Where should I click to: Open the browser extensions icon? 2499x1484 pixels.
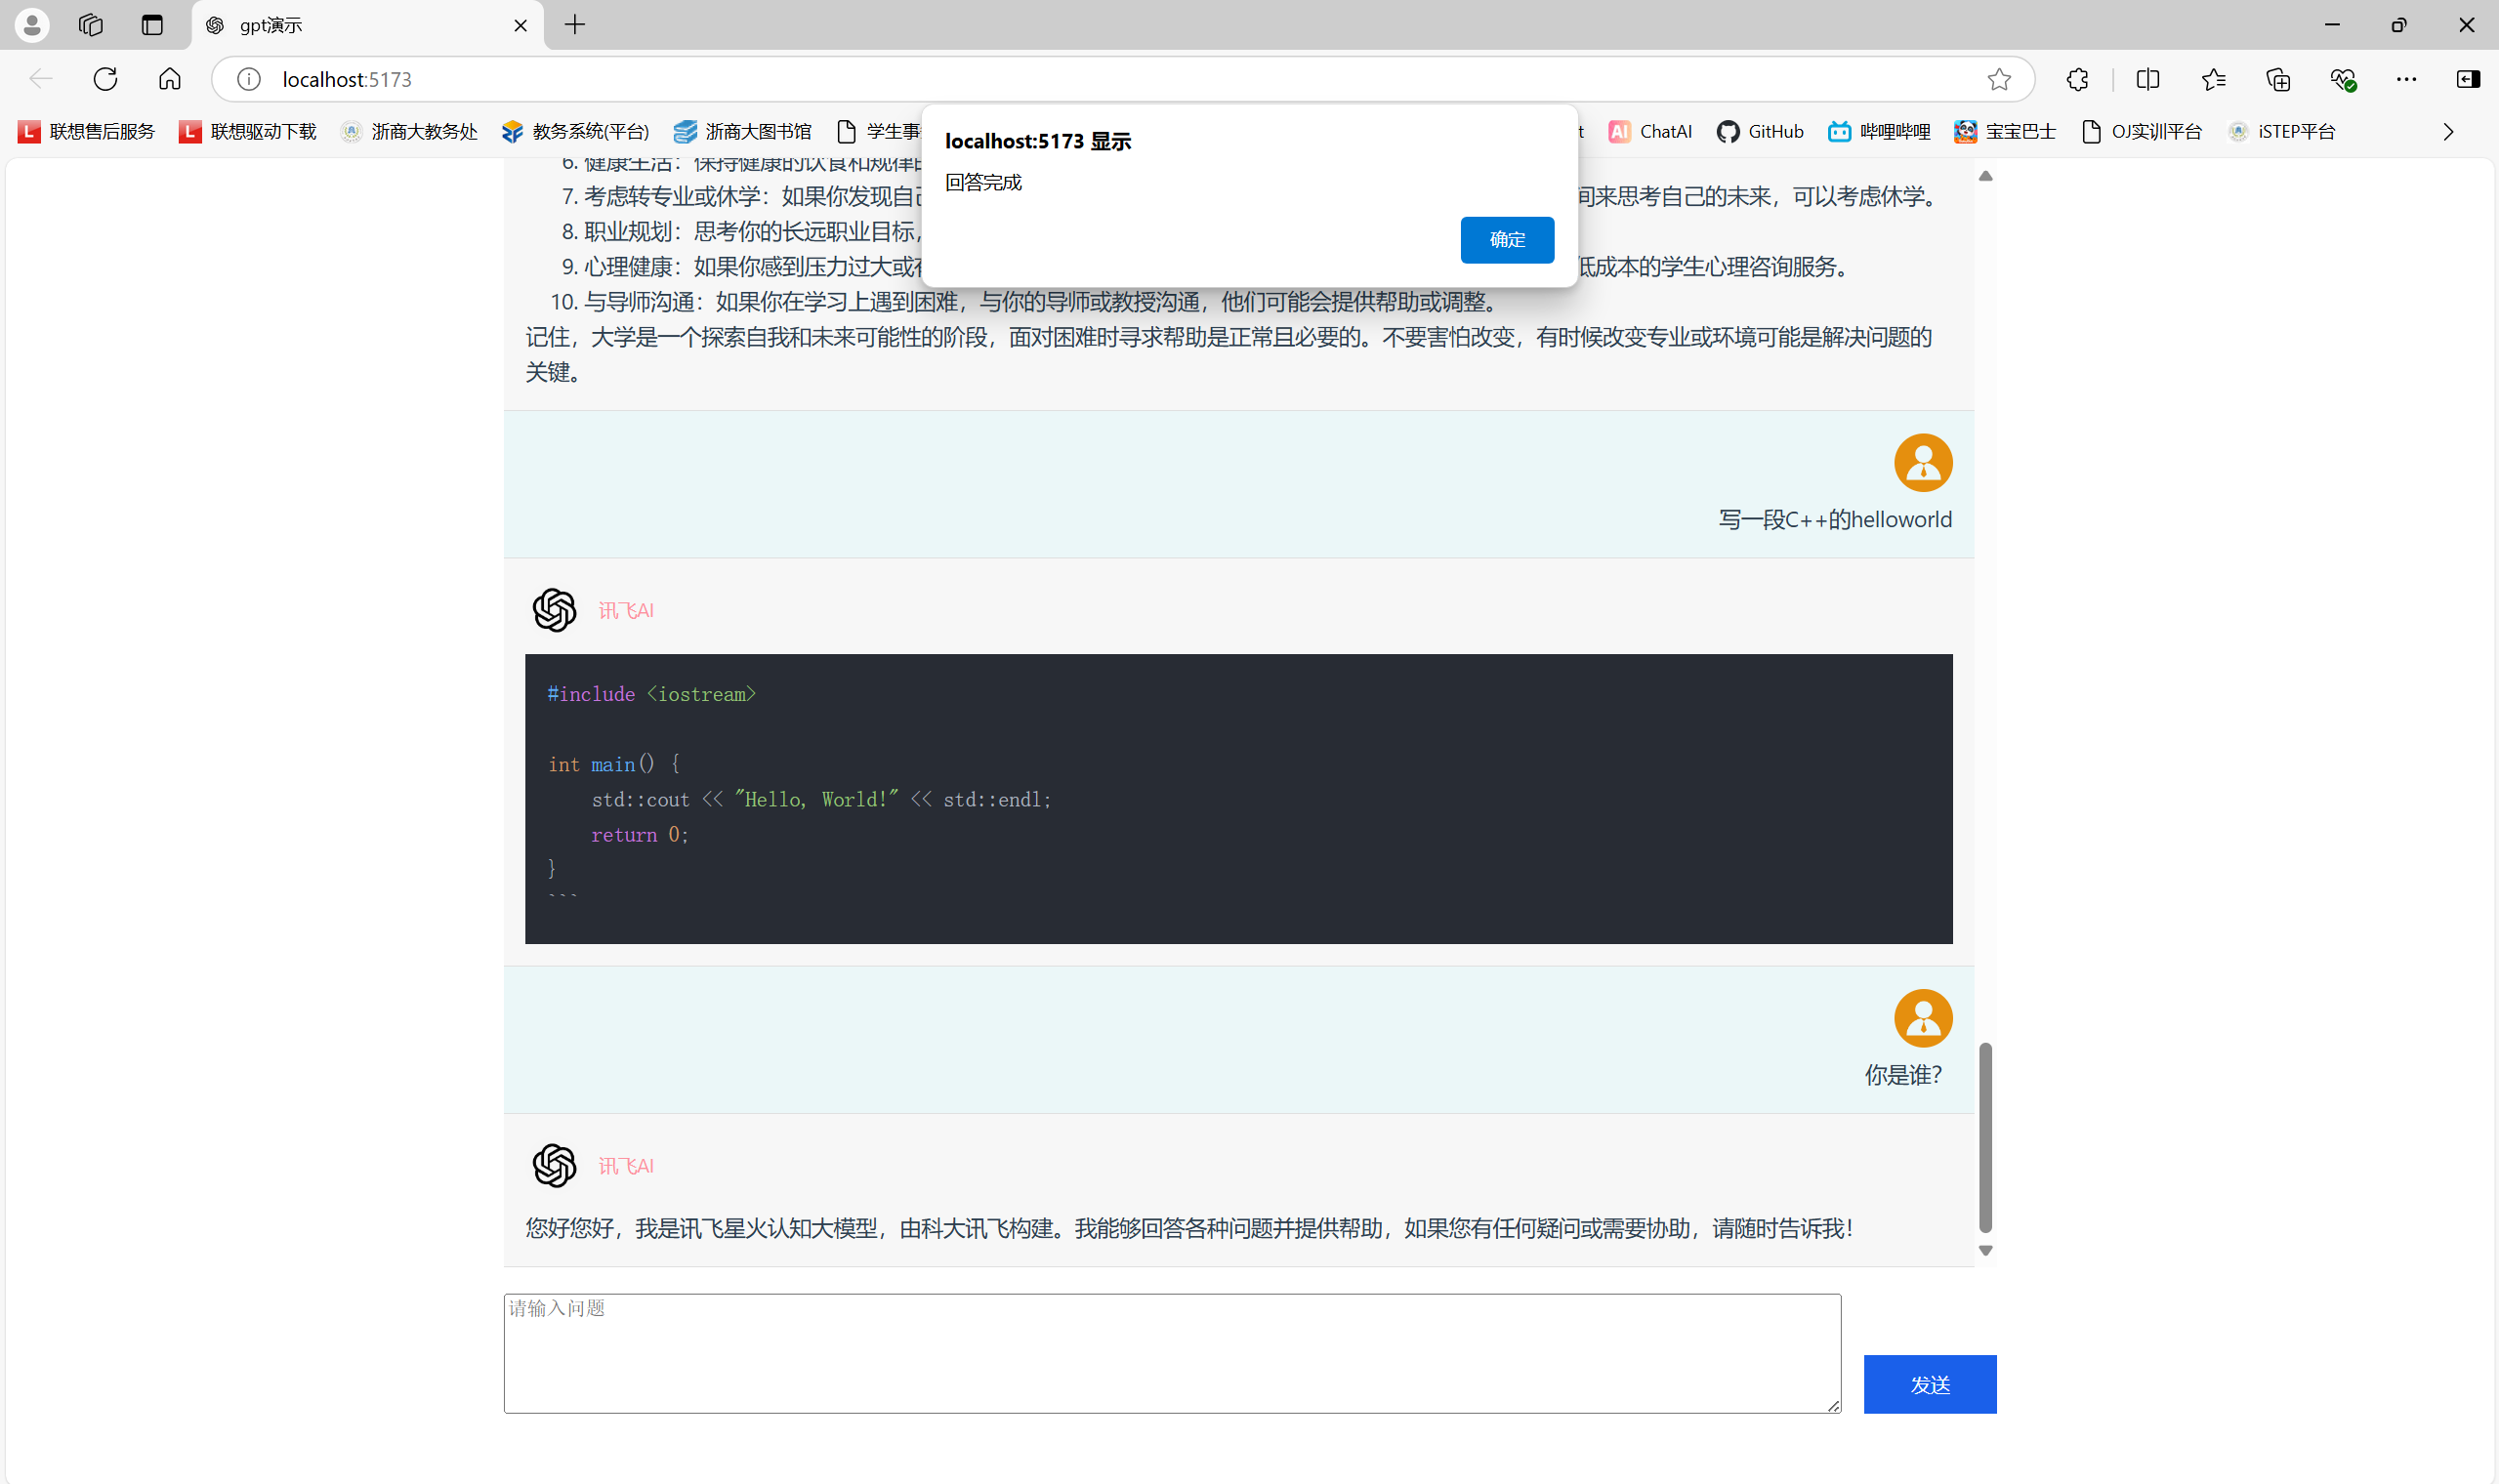pos(2077,79)
